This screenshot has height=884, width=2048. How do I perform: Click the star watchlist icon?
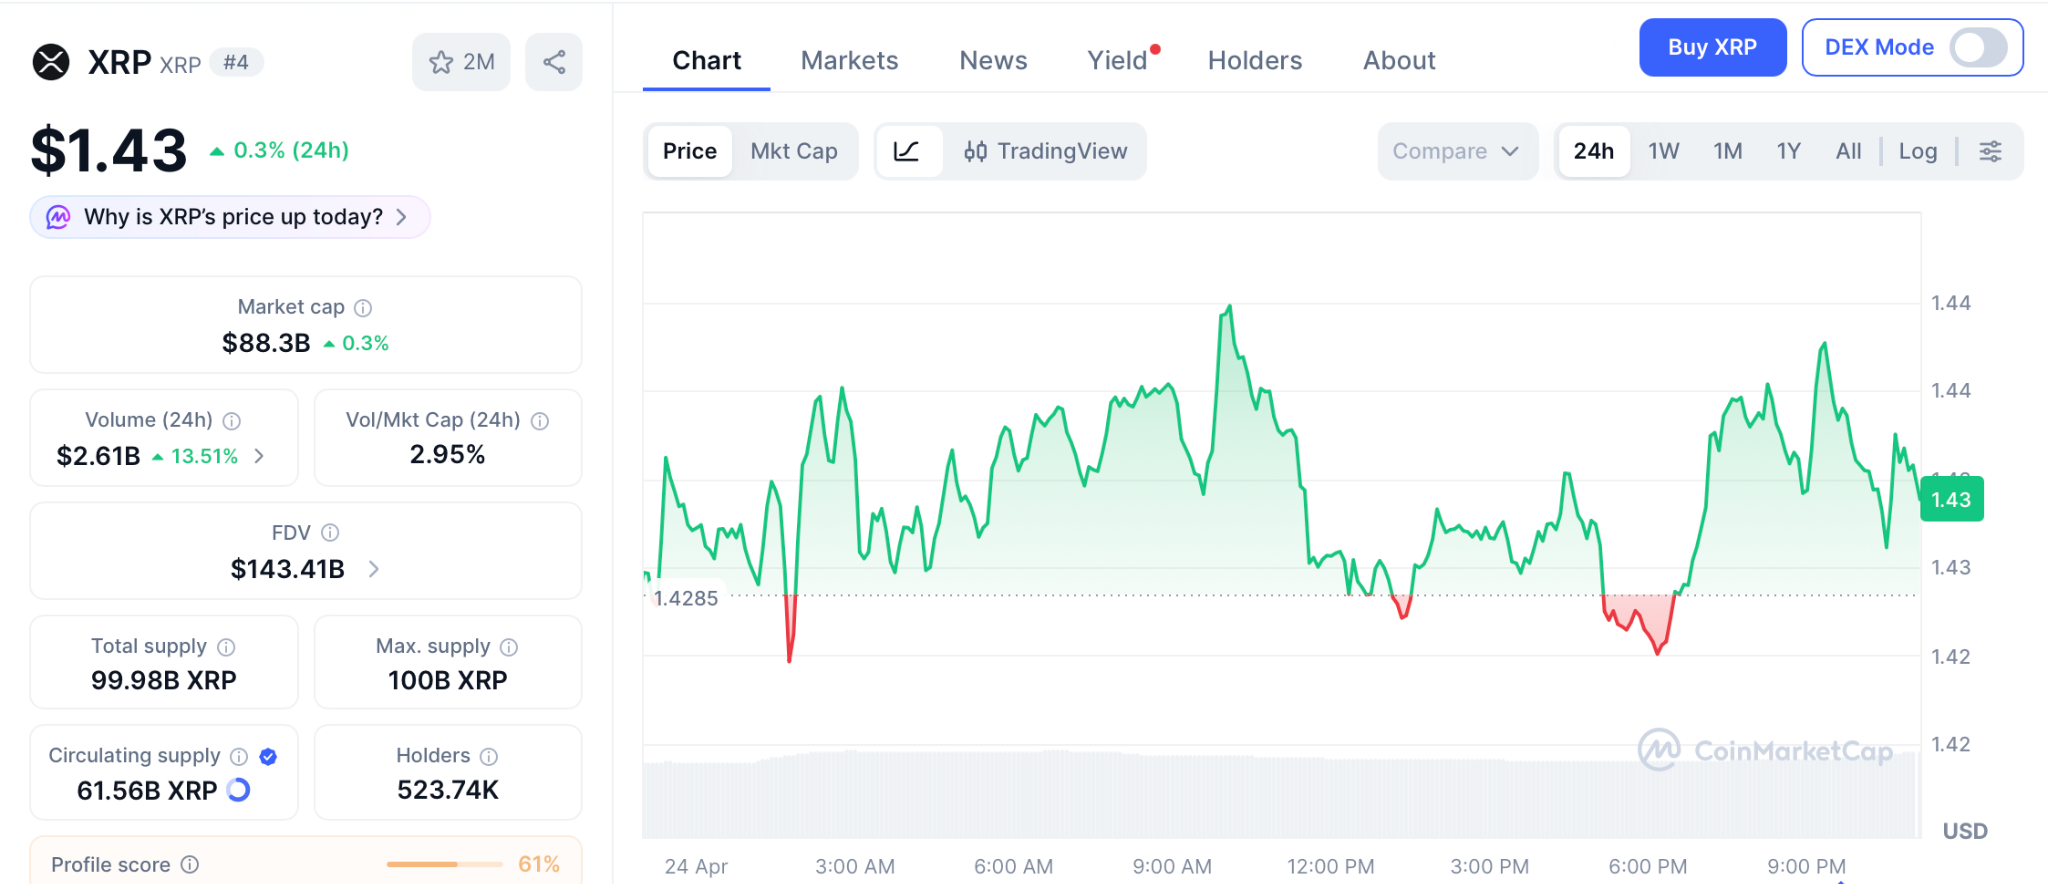(x=441, y=62)
